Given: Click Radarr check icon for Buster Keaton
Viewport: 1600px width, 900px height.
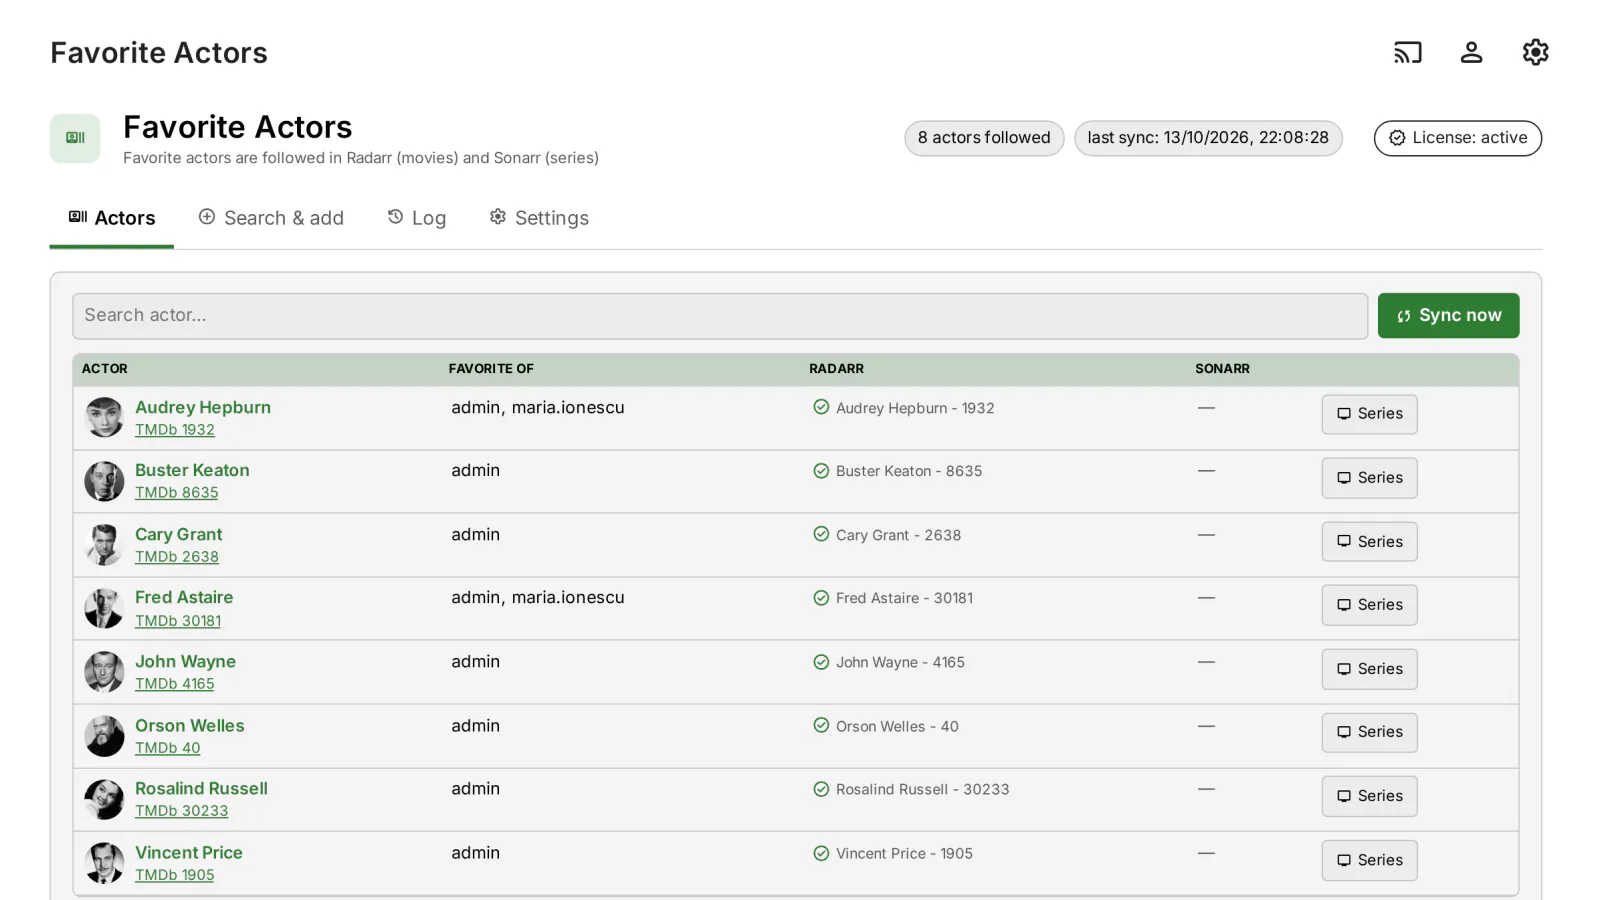Looking at the screenshot, I should coord(821,471).
